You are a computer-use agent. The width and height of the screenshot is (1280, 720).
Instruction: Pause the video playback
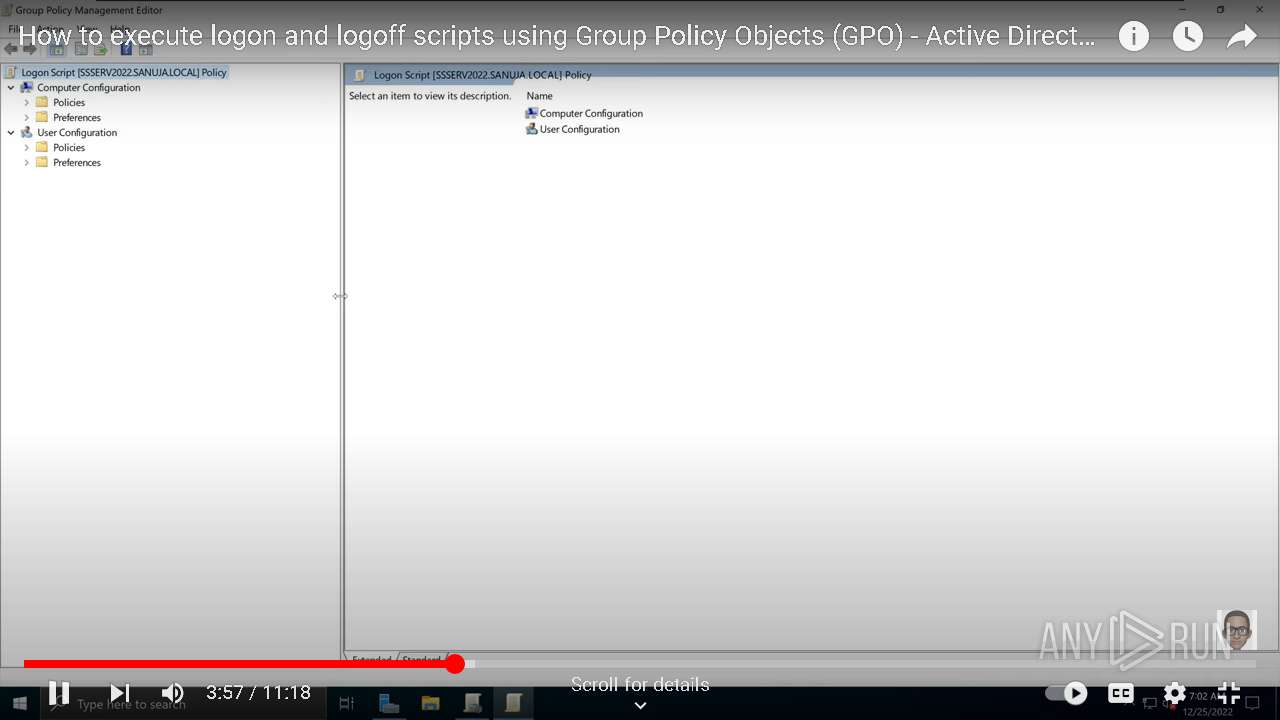(59, 692)
